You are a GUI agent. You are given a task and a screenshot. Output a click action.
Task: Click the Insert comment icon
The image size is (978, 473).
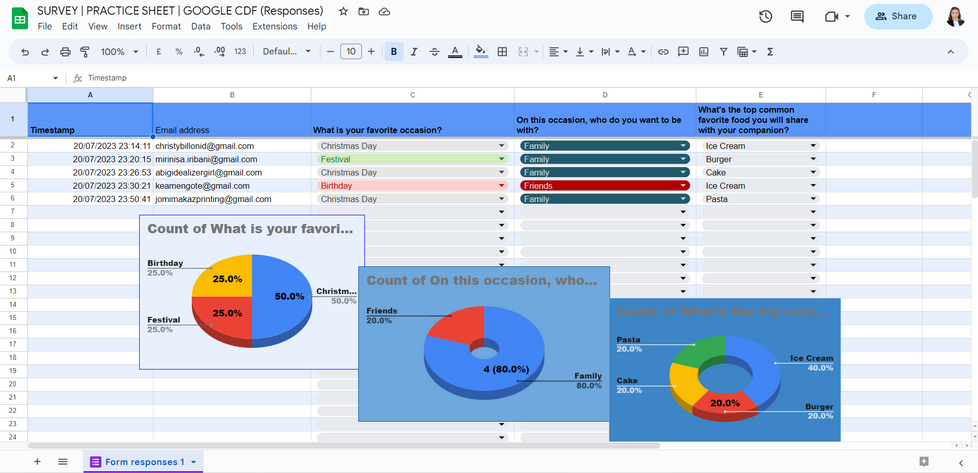[684, 52]
